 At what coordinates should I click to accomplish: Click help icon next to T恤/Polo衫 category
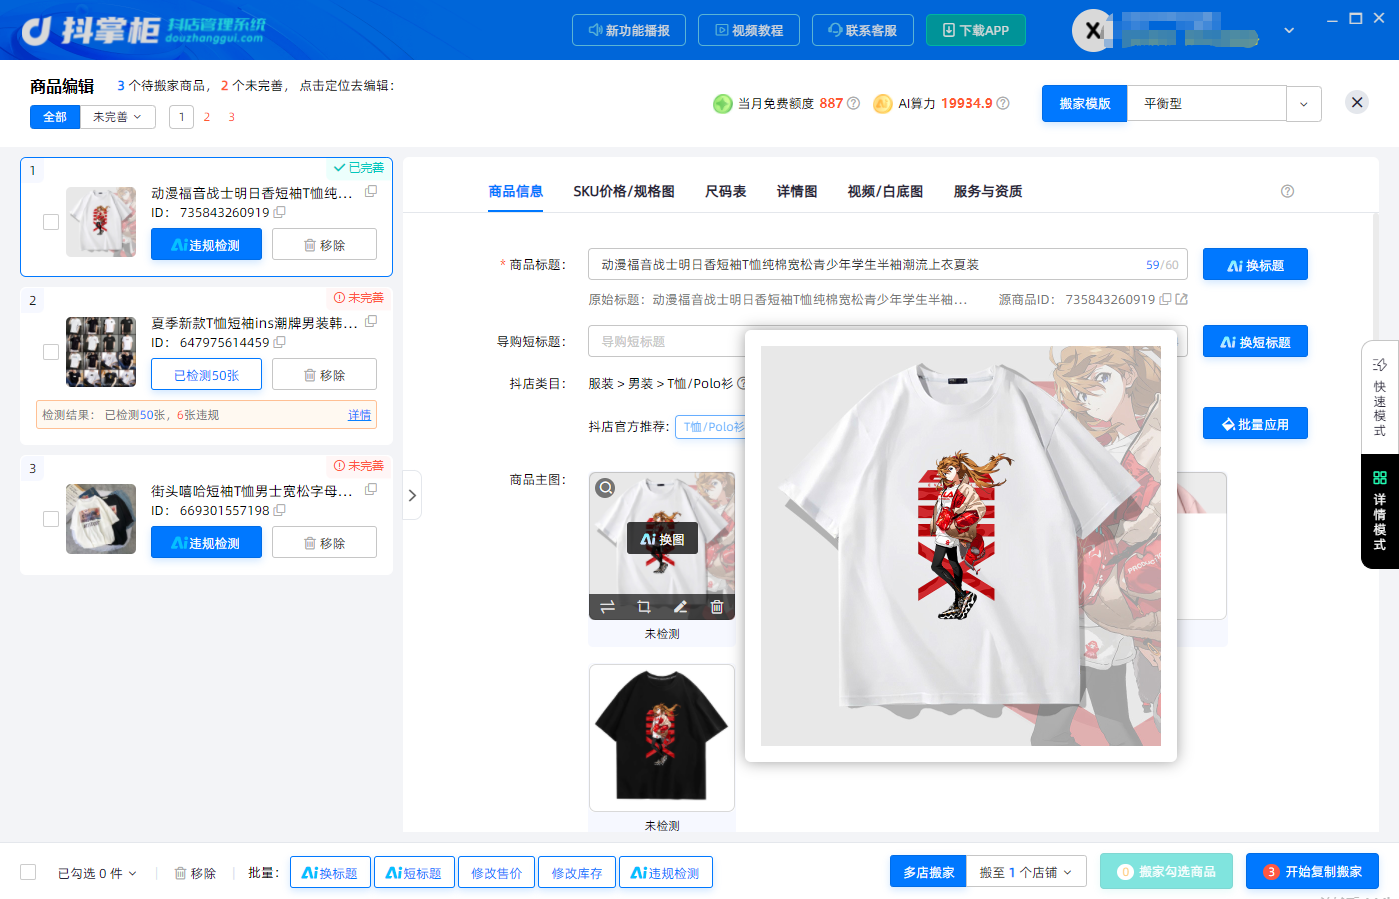[x=741, y=383]
